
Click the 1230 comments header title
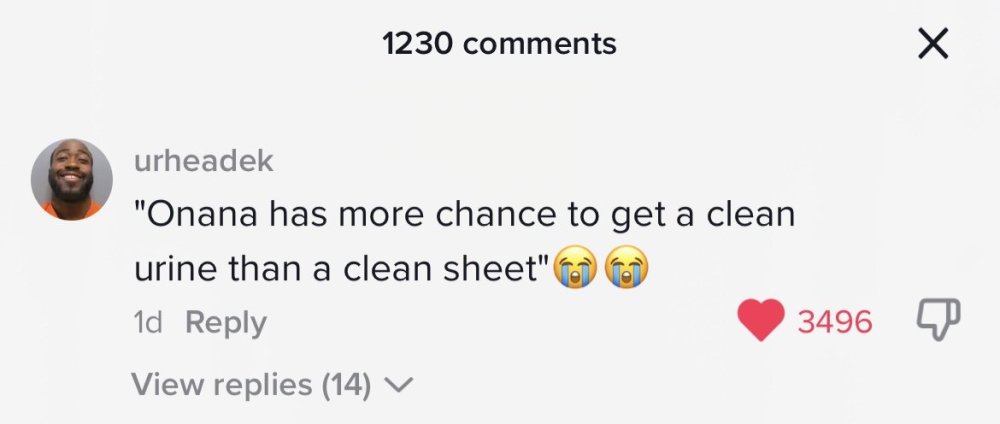499,44
